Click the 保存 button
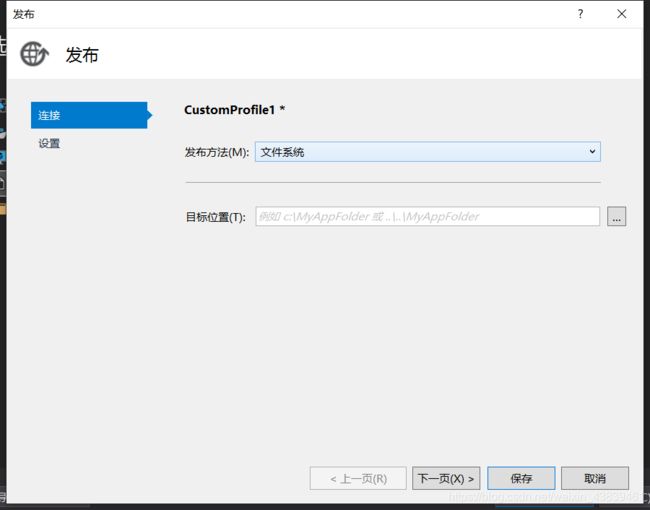650x510 pixels. click(x=521, y=478)
